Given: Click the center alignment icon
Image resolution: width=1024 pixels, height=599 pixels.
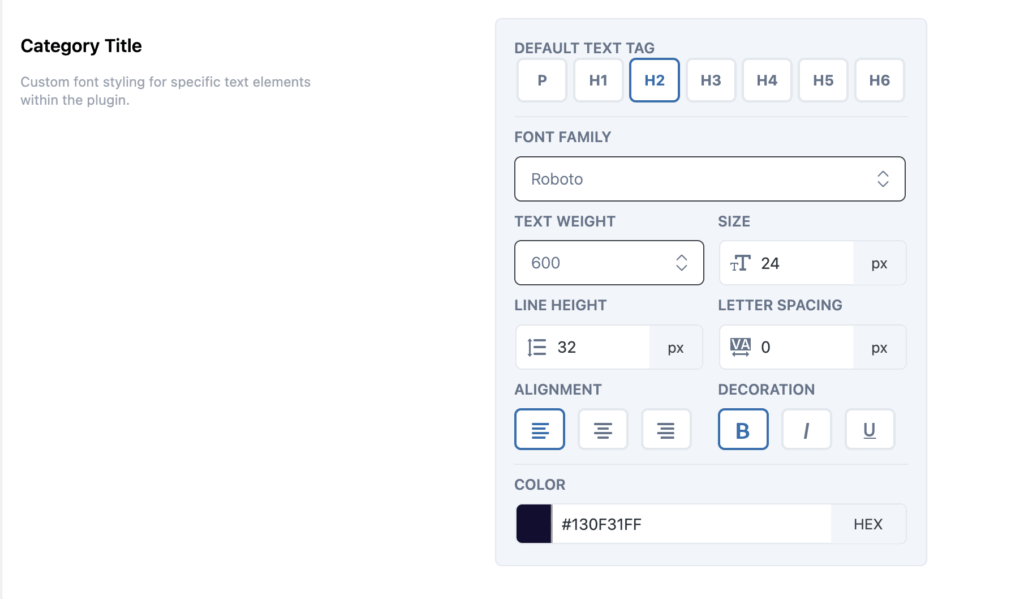Looking at the screenshot, I should tap(603, 429).
